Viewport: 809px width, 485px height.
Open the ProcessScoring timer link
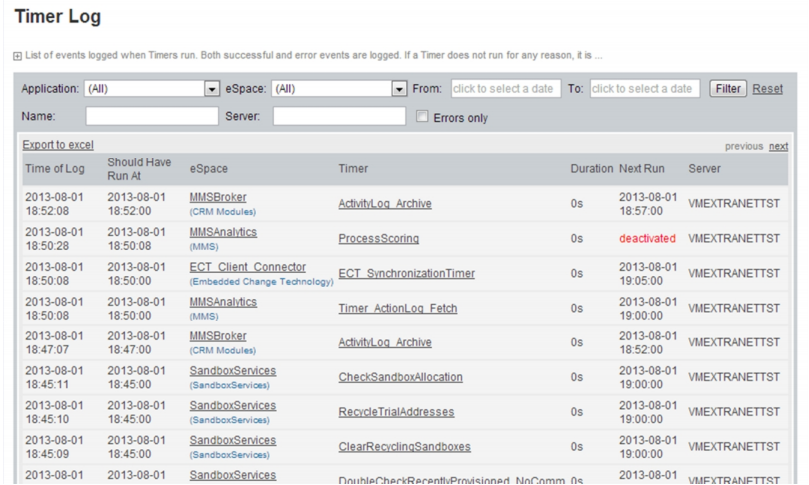[378, 239]
